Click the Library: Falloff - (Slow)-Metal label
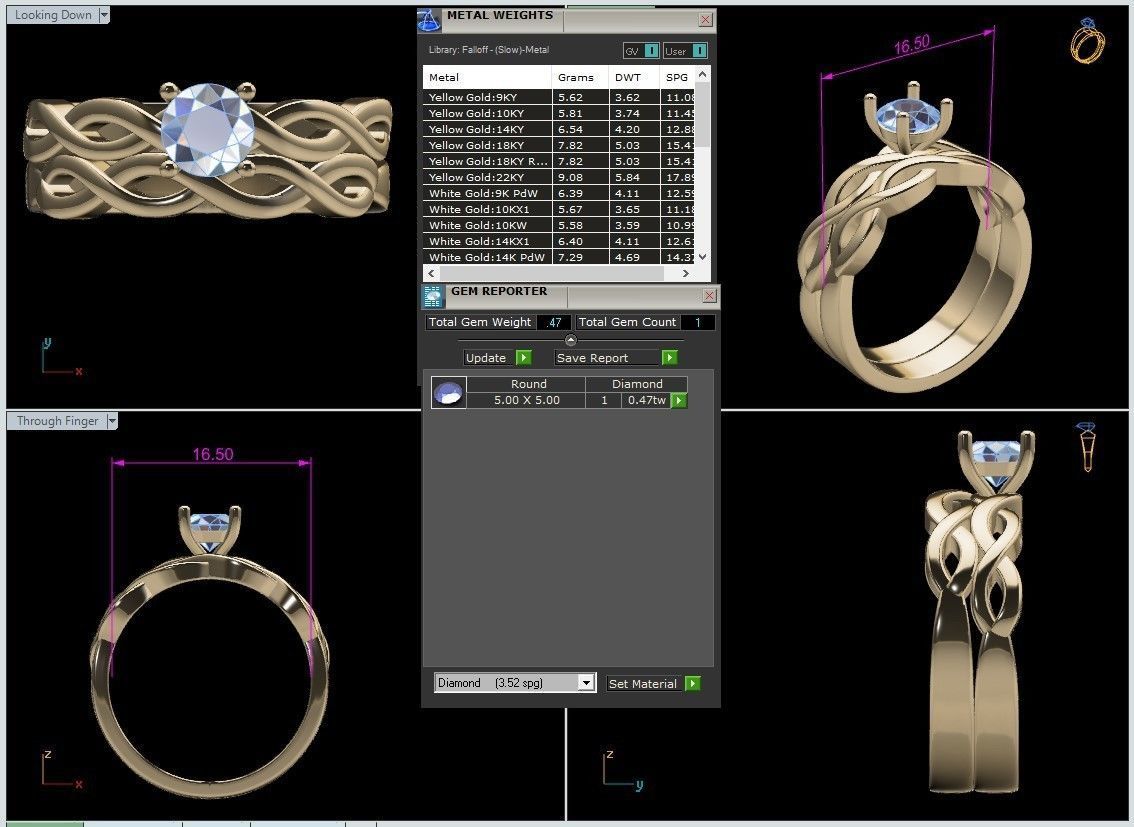 point(489,50)
